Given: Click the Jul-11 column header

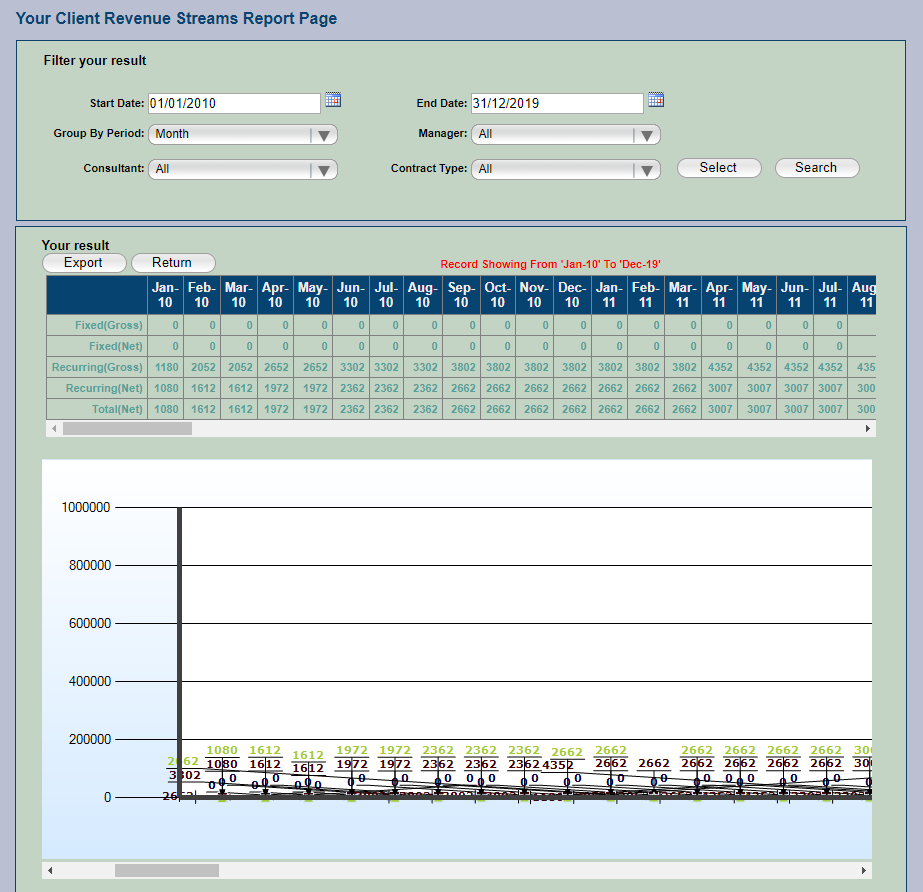Looking at the screenshot, I should click(x=830, y=295).
